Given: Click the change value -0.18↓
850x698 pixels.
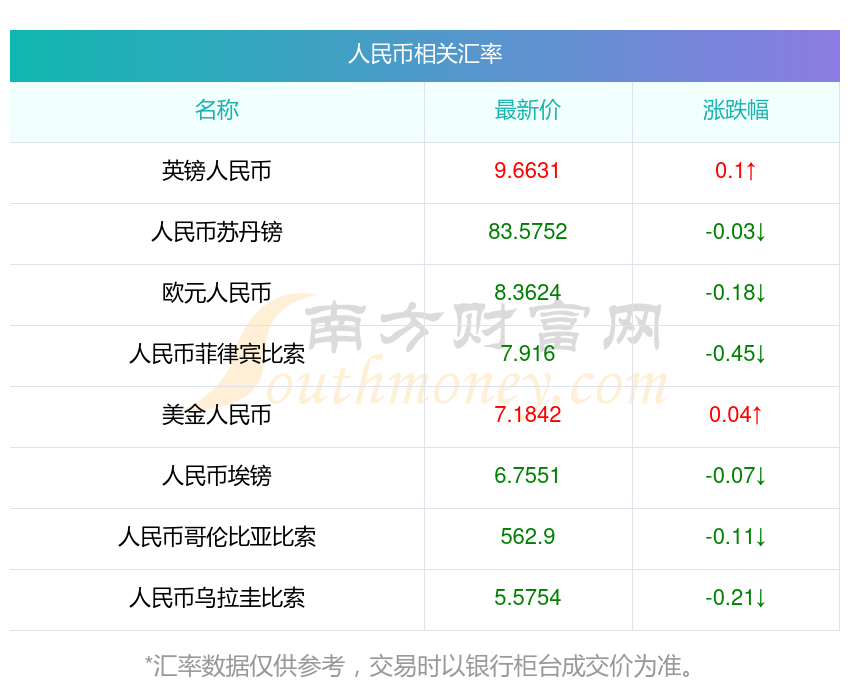Looking at the screenshot, I should pos(736,293).
